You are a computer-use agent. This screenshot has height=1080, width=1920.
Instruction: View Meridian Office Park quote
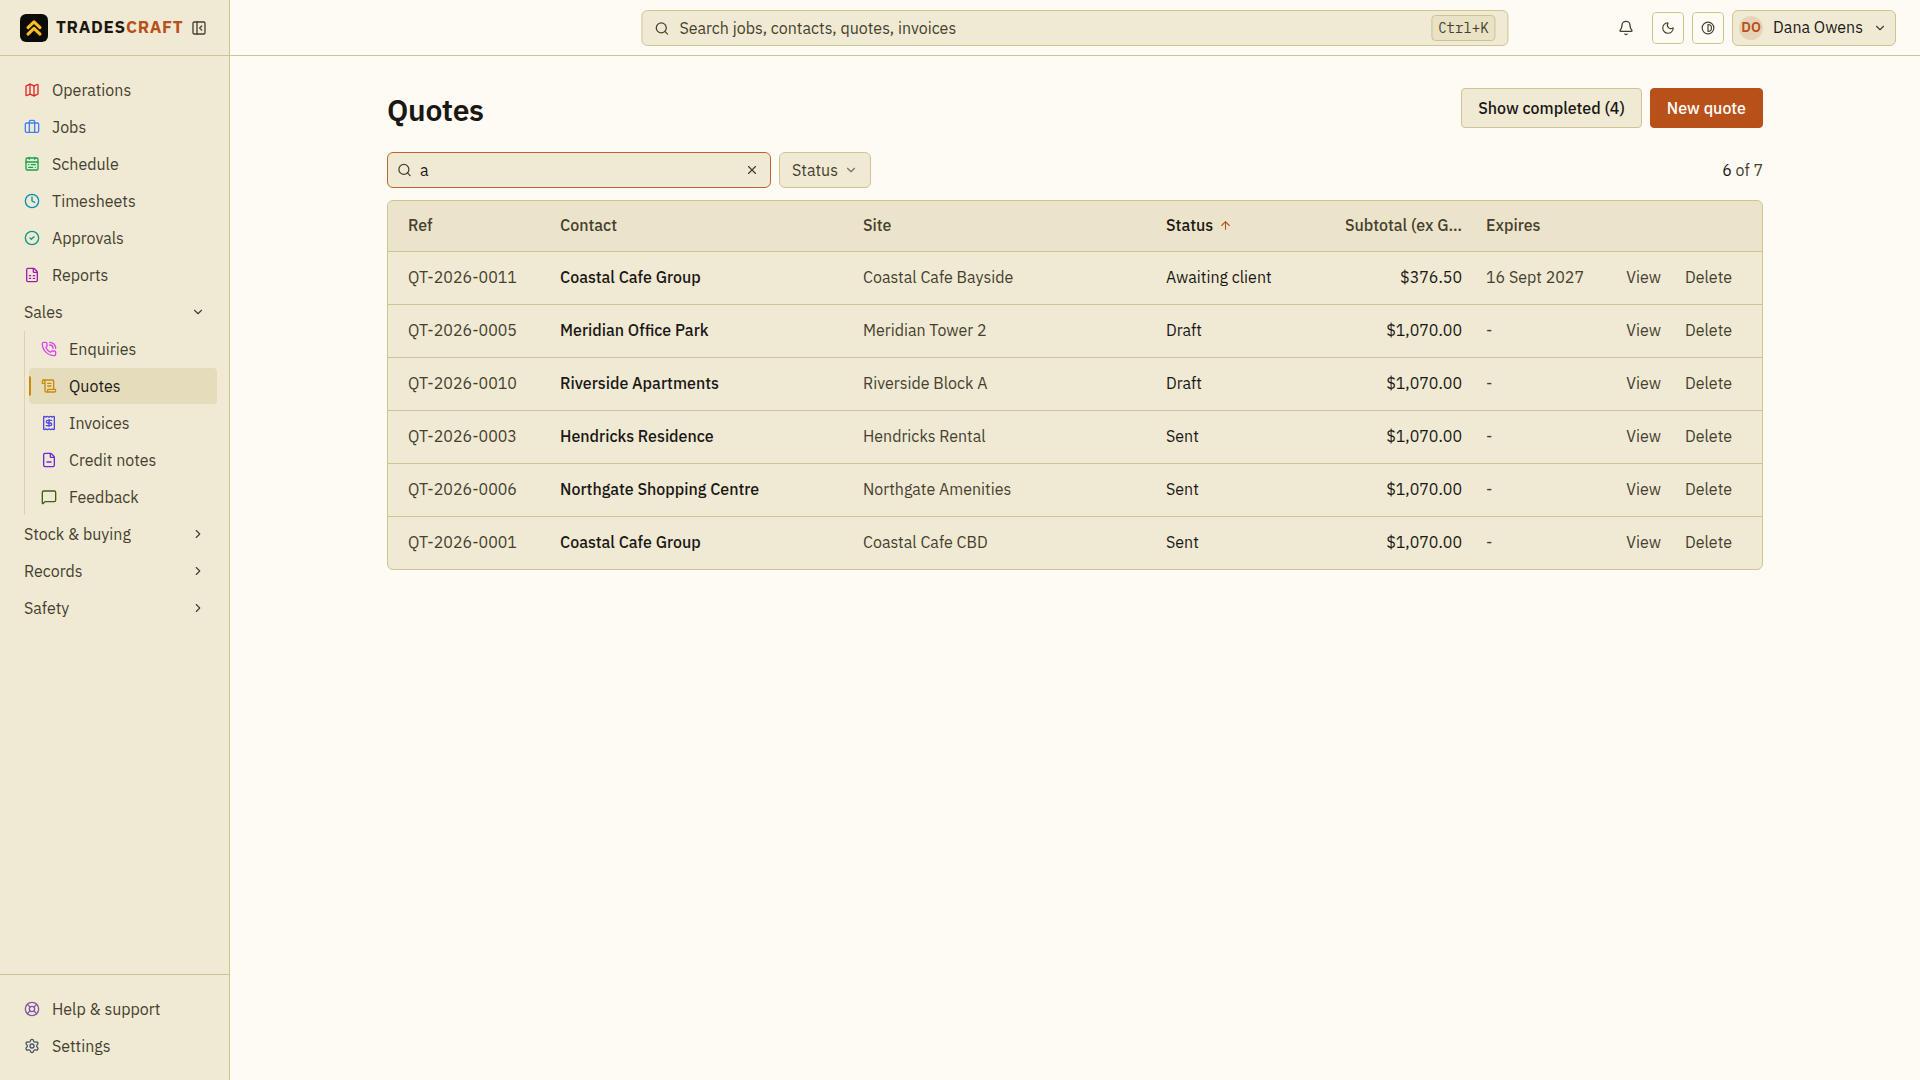coord(1643,330)
